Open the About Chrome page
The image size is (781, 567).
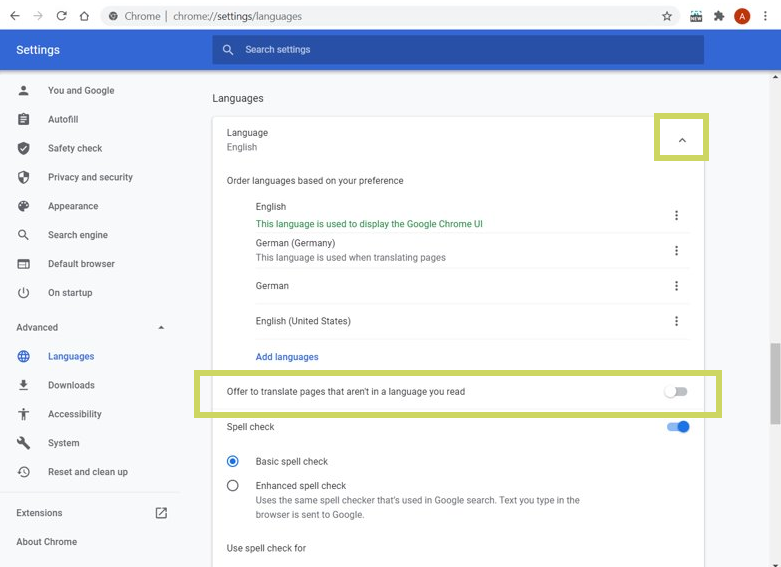click(46, 542)
